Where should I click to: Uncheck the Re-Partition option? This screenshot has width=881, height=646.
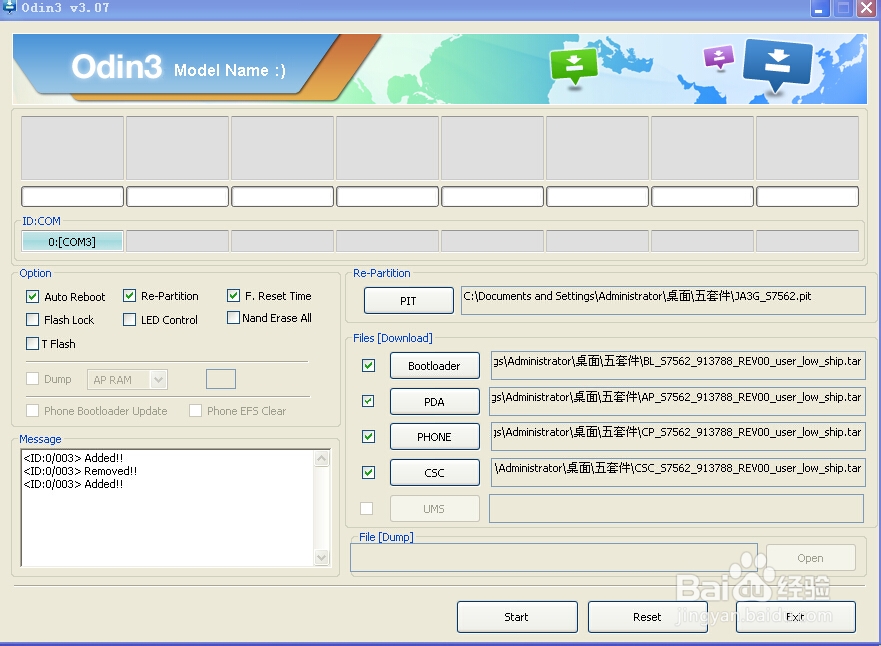click(129, 295)
